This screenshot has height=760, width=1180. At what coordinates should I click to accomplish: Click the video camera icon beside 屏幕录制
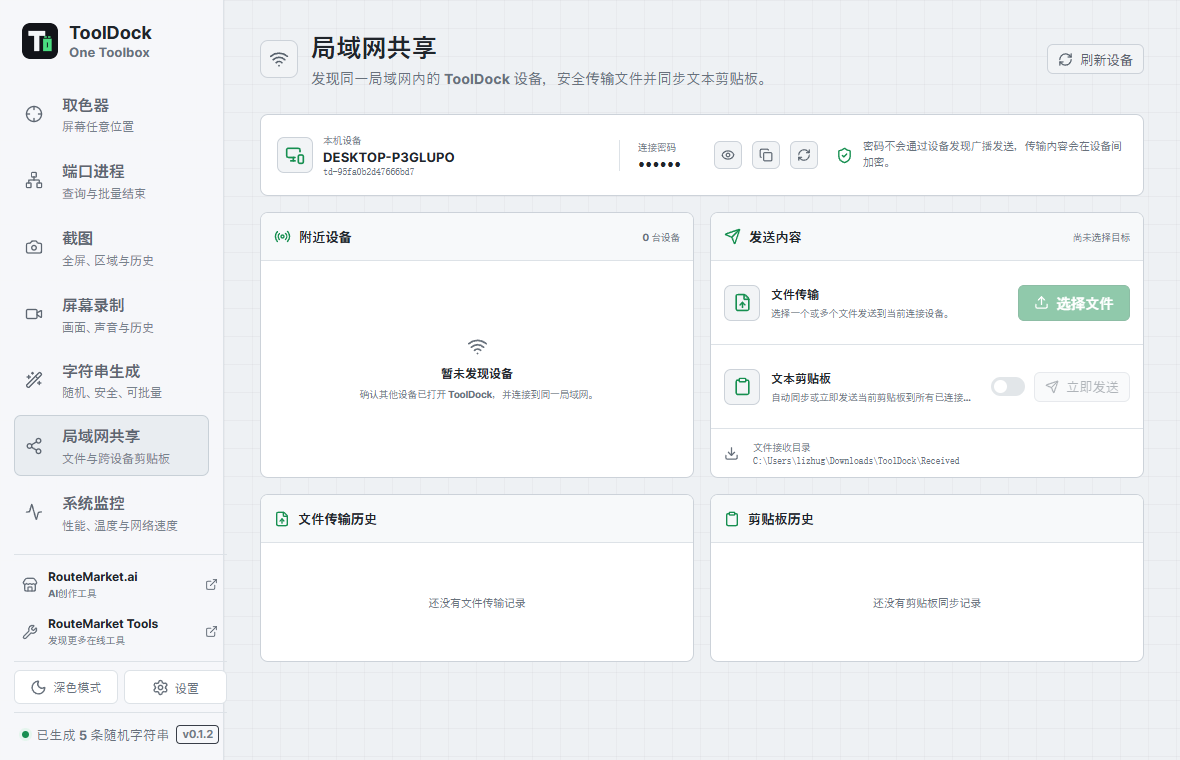coord(34,314)
